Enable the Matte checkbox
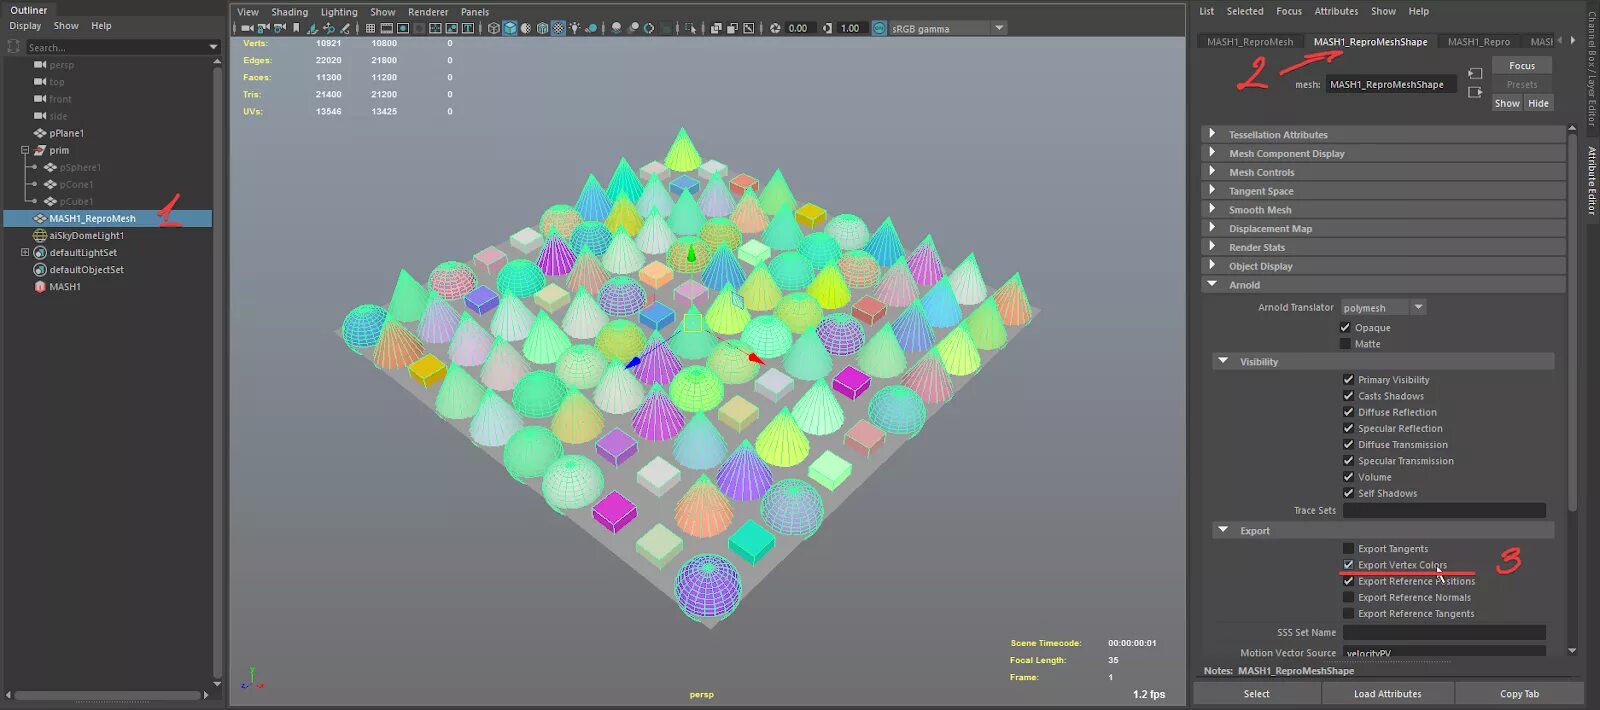Image resolution: width=1600 pixels, height=710 pixels. [x=1345, y=343]
